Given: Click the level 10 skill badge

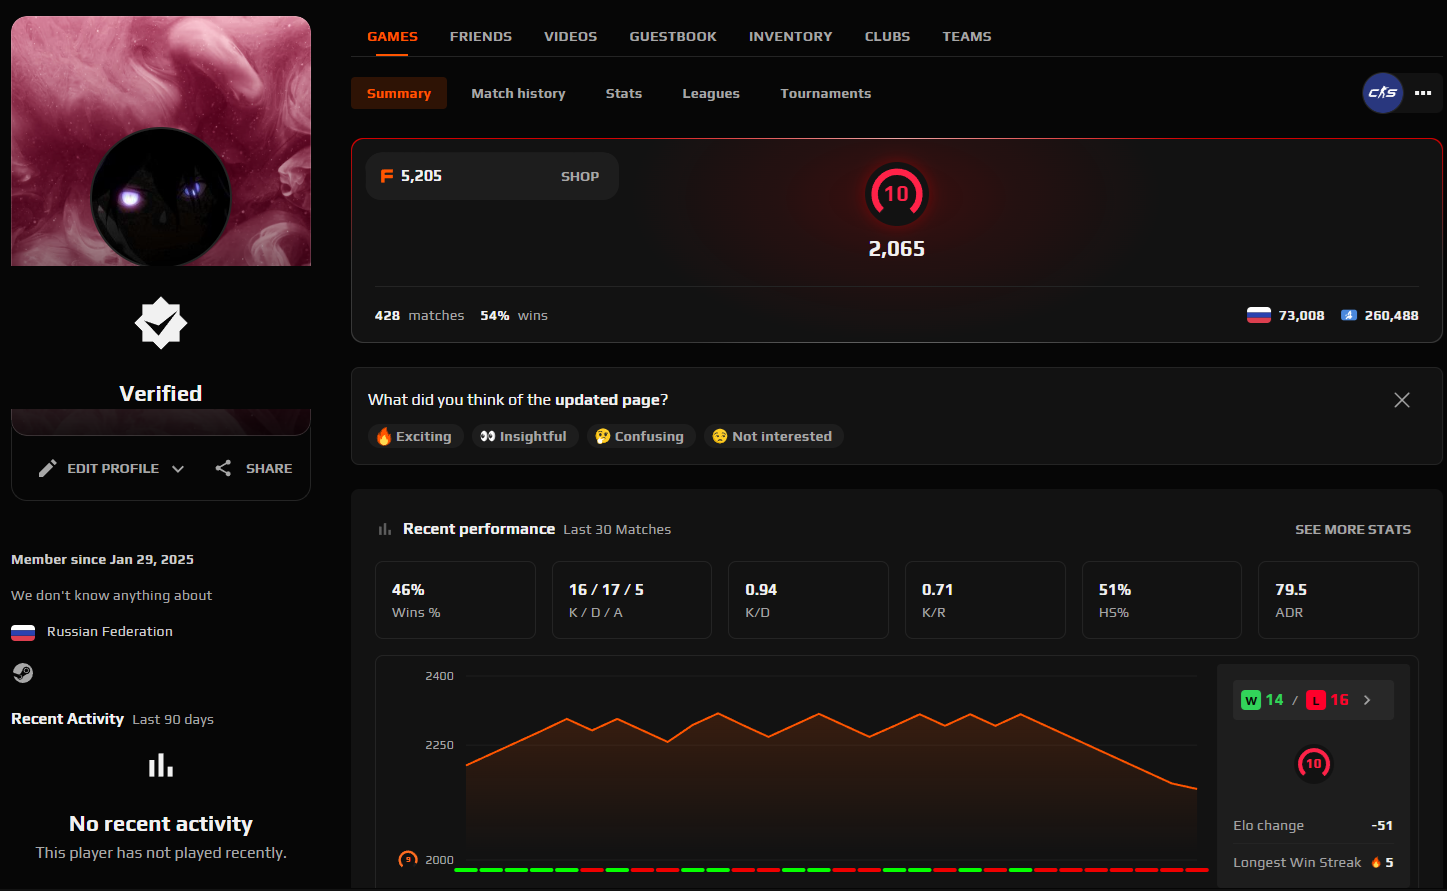Looking at the screenshot, I should [897, 194].
